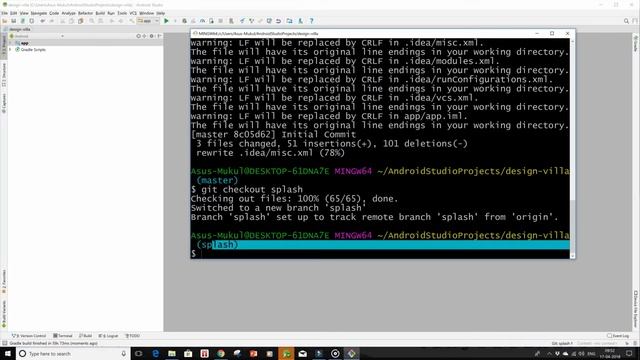640x360 pixels.
Task: Click the Scroll from Source target icon
Action: pos(138,36)
